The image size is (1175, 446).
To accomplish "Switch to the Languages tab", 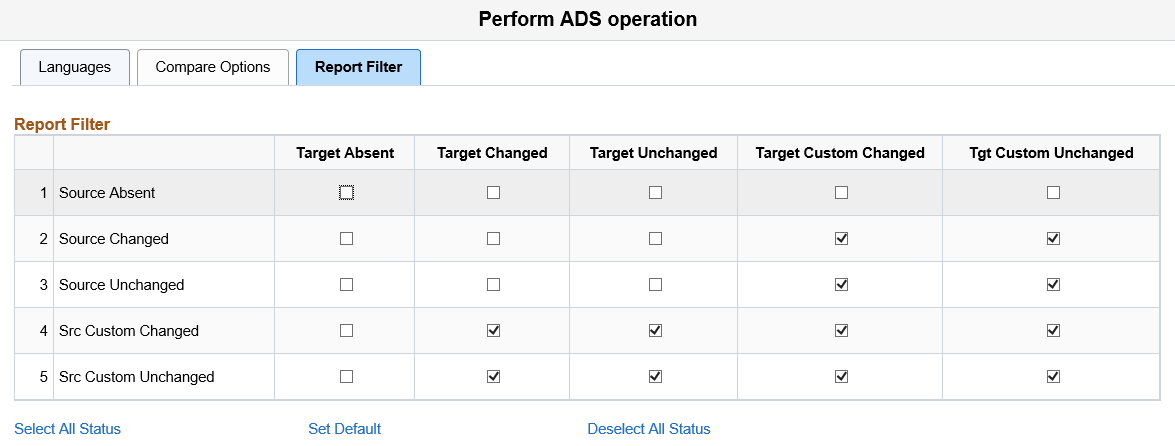I will click(x=74, y=67).
